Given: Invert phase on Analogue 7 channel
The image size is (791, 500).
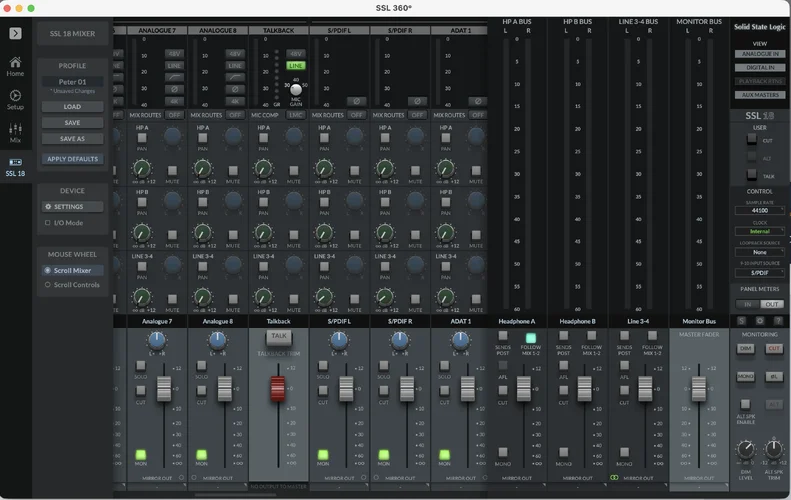Looking at the screenshot, I should (x=174, y=89).
